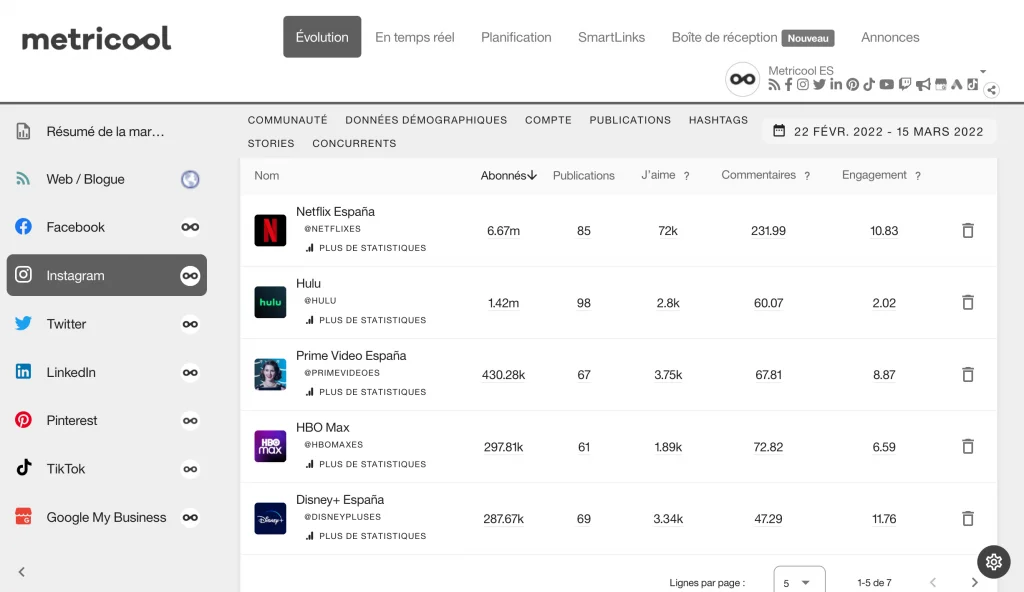Sort by Engagement column header
The image size is (1024, 592).
tap(874, 174)
